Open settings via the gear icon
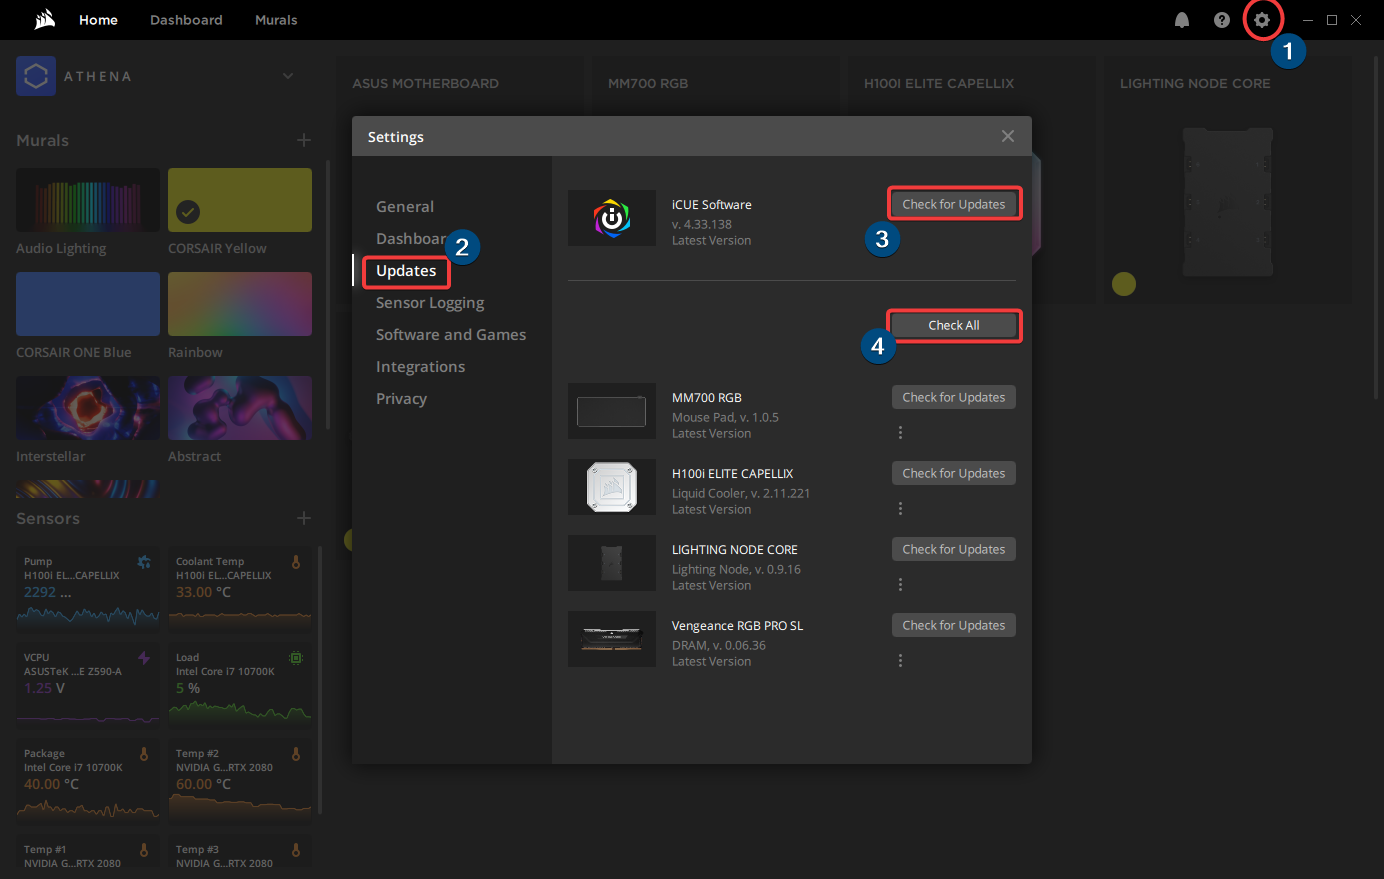The image size is (1384, 879). point(1262,20)
